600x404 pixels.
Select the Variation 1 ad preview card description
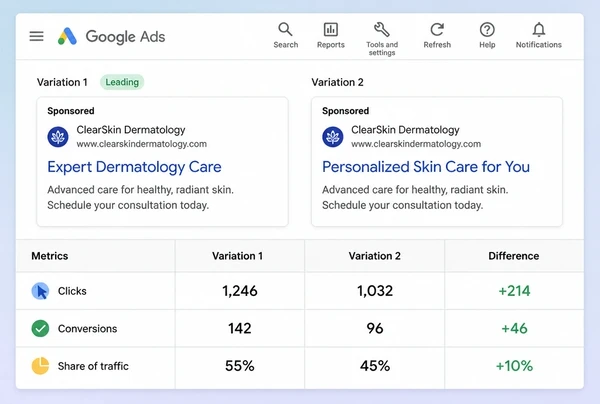pos(140,197)
